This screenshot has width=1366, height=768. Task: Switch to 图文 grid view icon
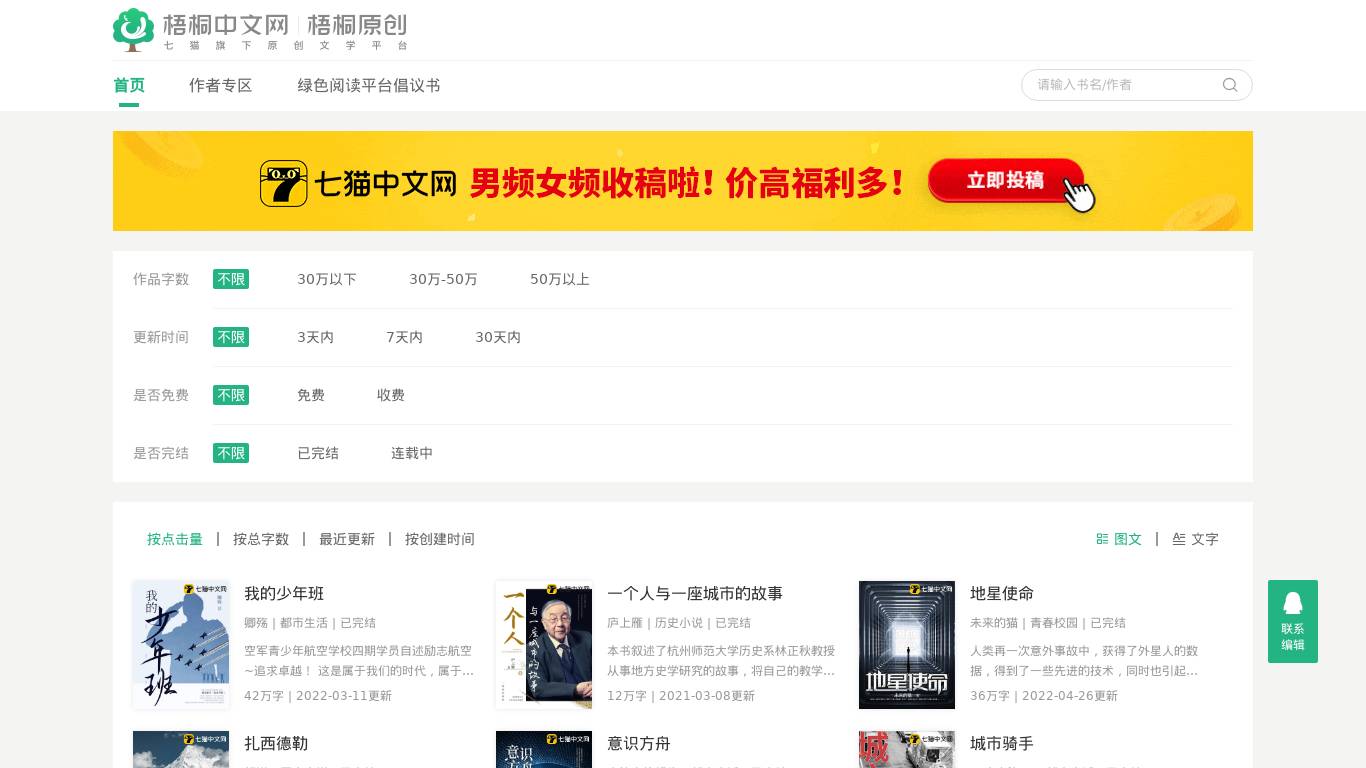click(x=1102, y=539)
